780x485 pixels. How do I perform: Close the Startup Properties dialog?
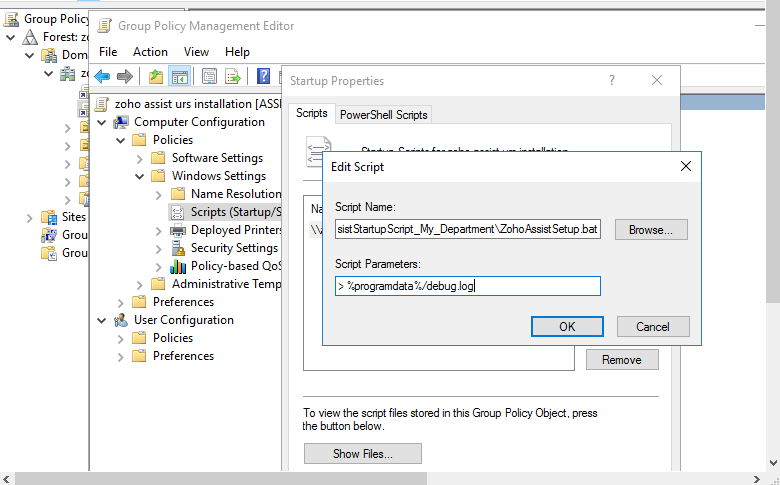(x=657, y=80)
